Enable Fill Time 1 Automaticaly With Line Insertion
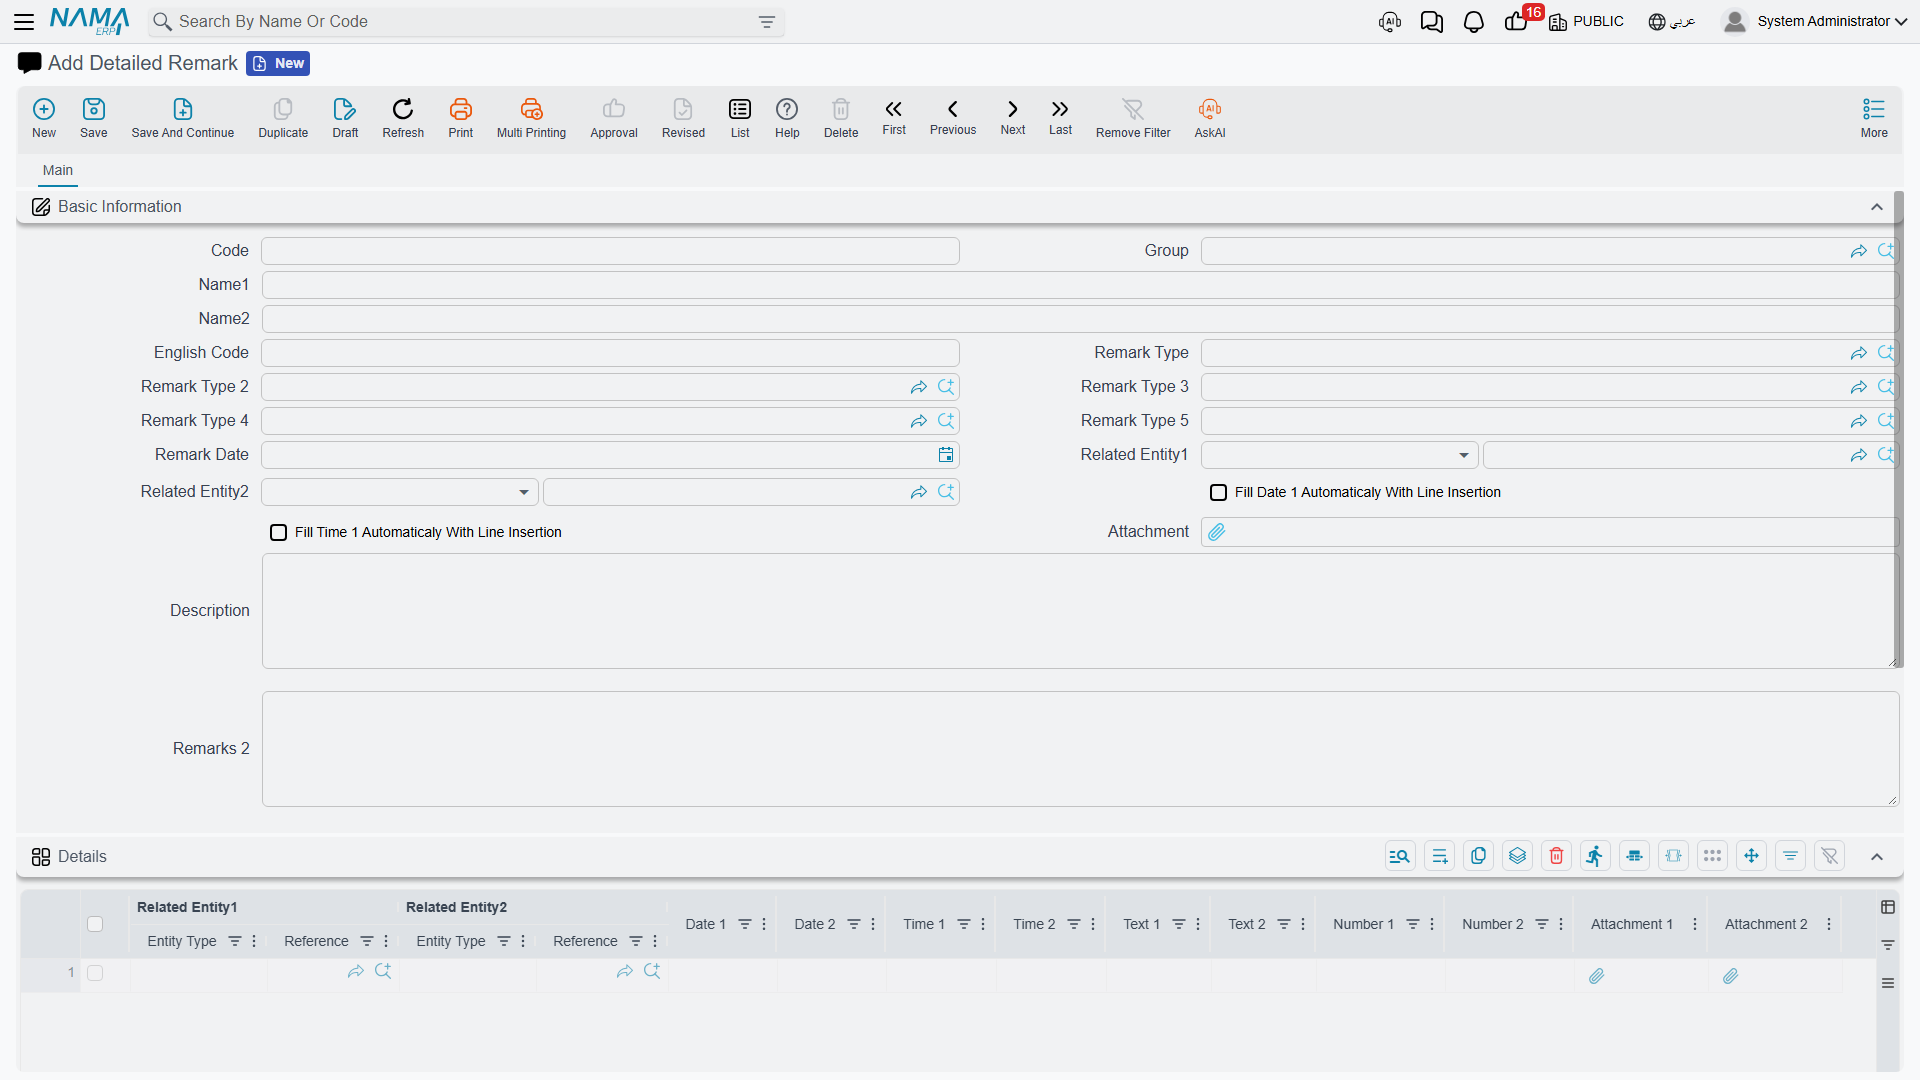1920x1080 pixels. click(279, 532)
